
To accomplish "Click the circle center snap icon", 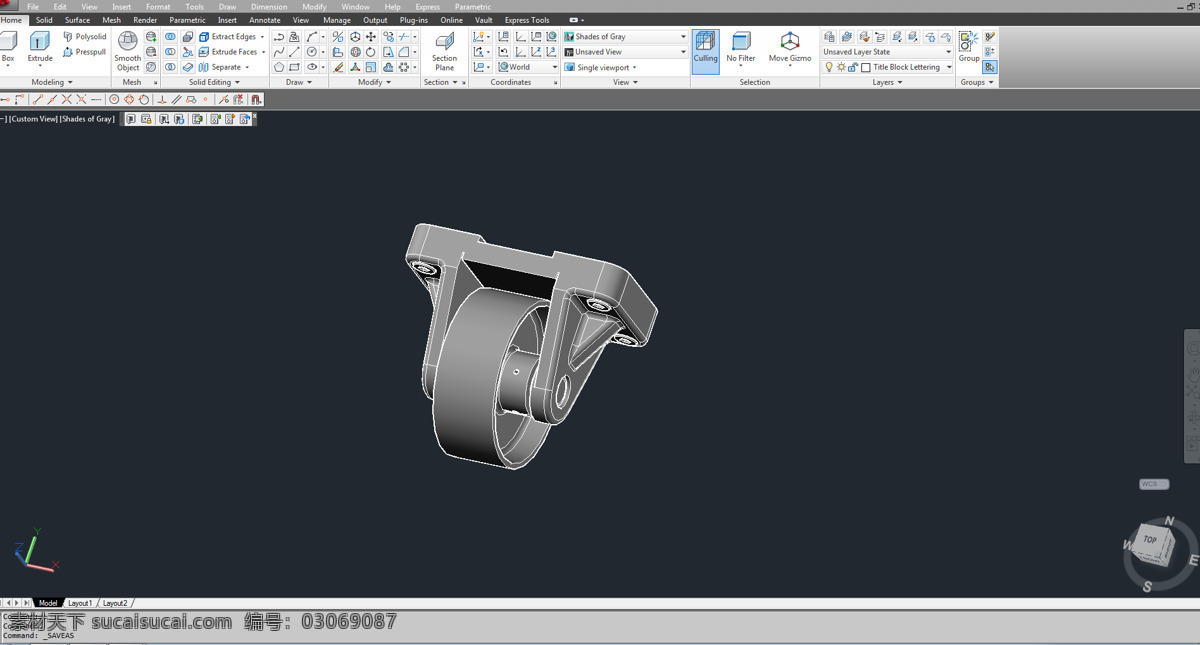I will pos(114,99).
